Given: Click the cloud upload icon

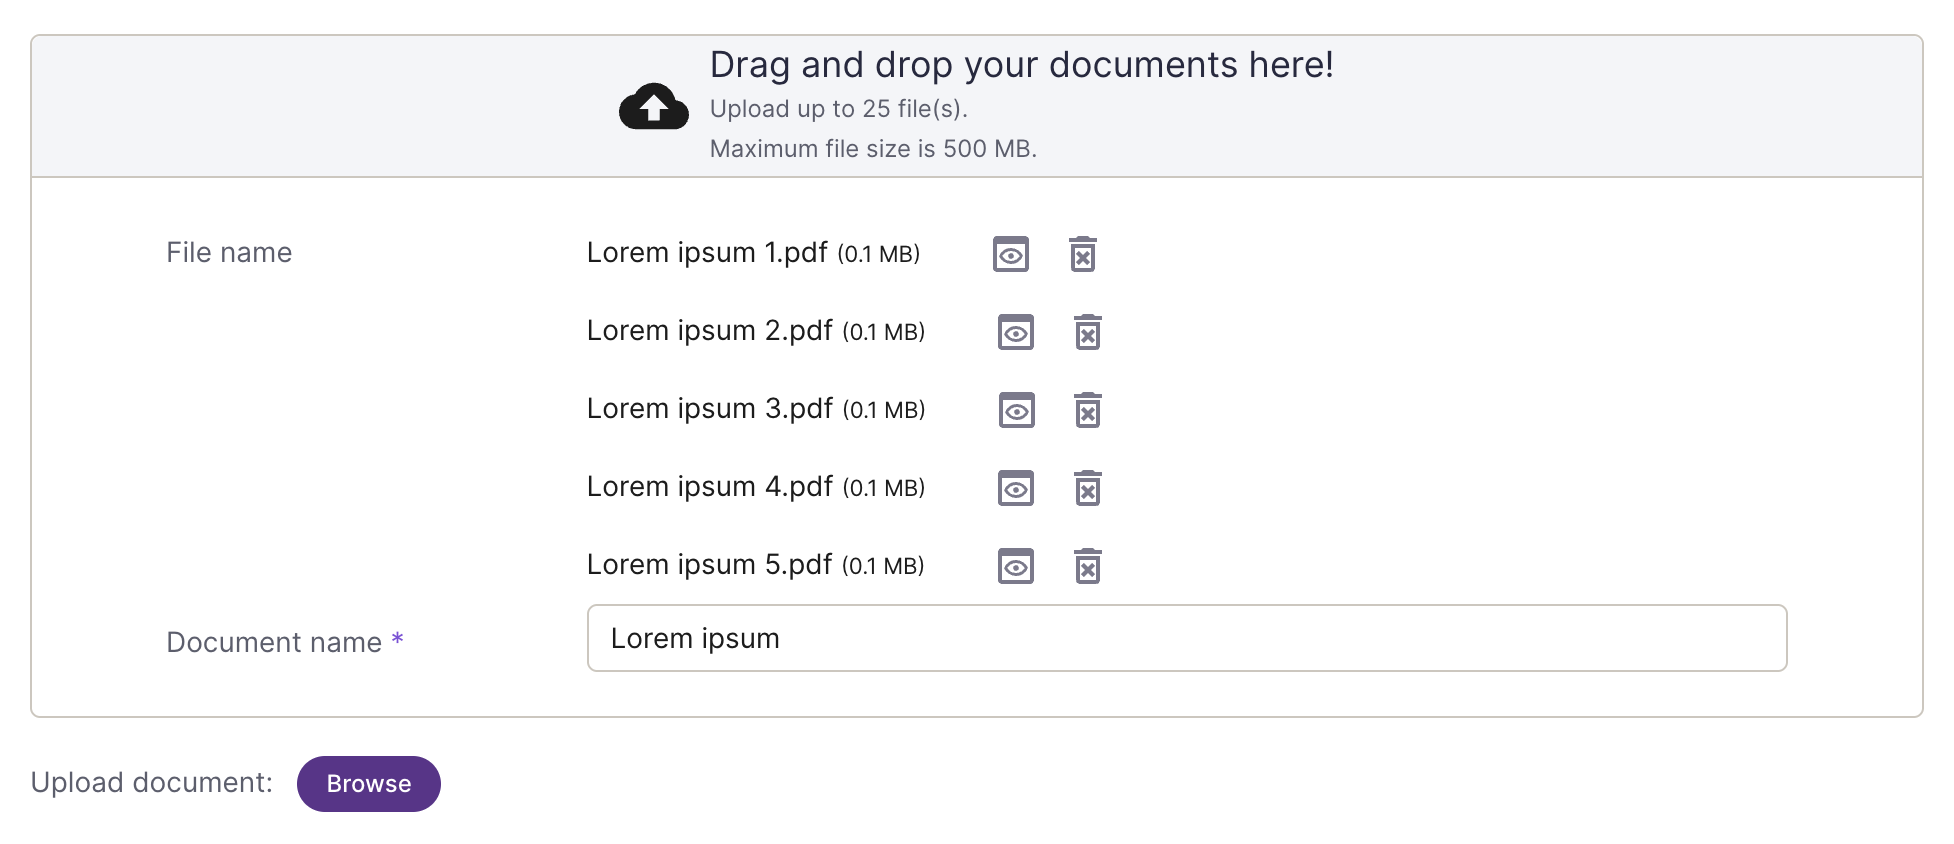Looking at the screenshot, I should 654,106.
